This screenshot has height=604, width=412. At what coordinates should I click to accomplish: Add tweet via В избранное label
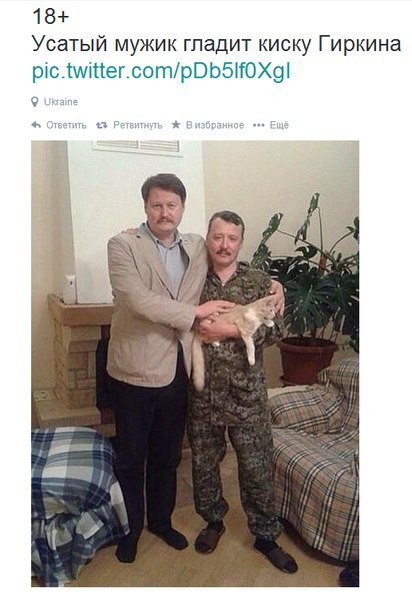[x=215, y=125]
